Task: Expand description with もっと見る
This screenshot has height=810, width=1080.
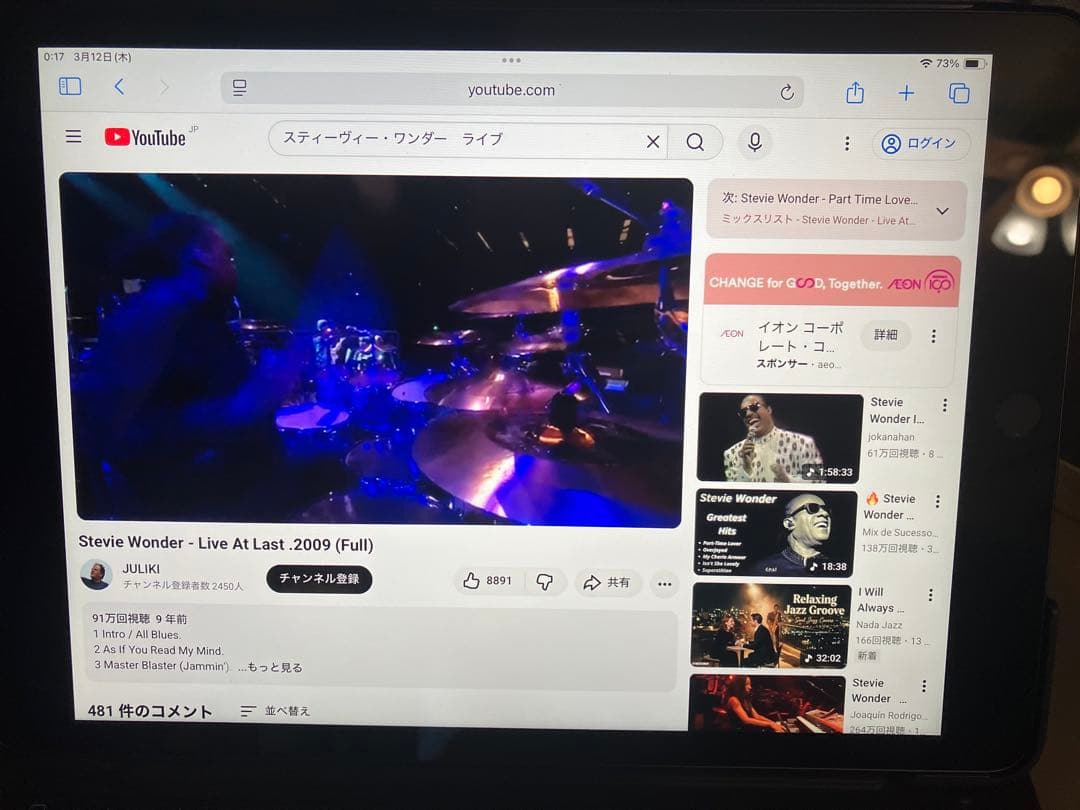Action: click(270, 667)
